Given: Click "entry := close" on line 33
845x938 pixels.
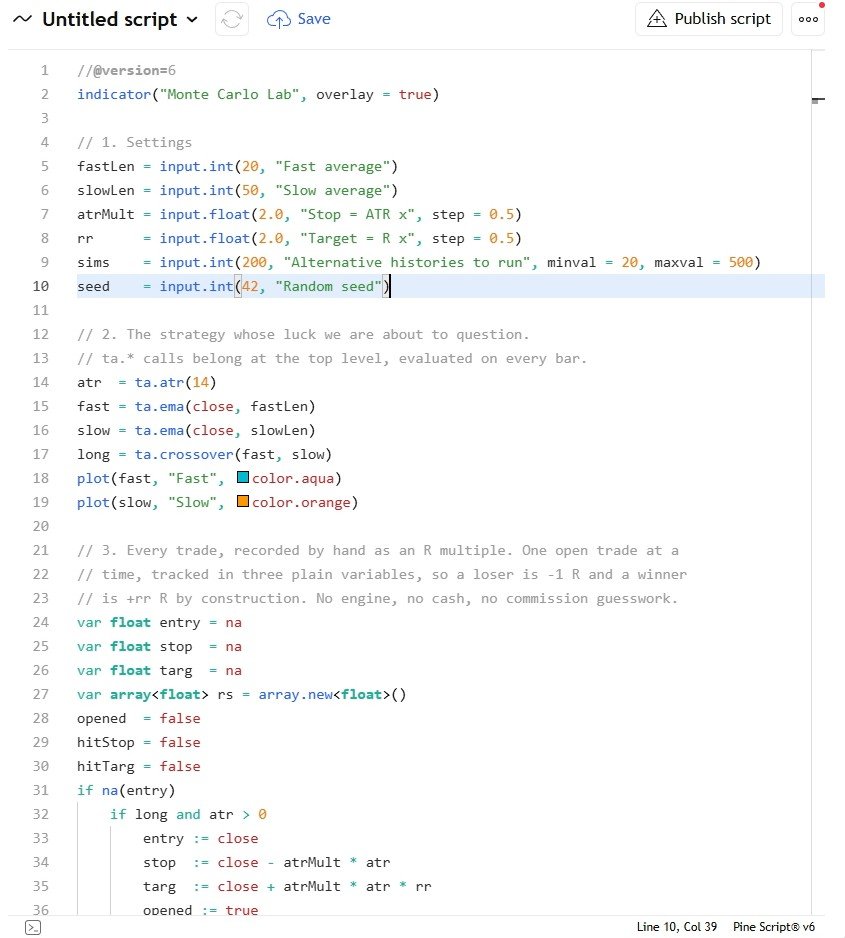Looking at the screenshot, I should coord(201,838).
